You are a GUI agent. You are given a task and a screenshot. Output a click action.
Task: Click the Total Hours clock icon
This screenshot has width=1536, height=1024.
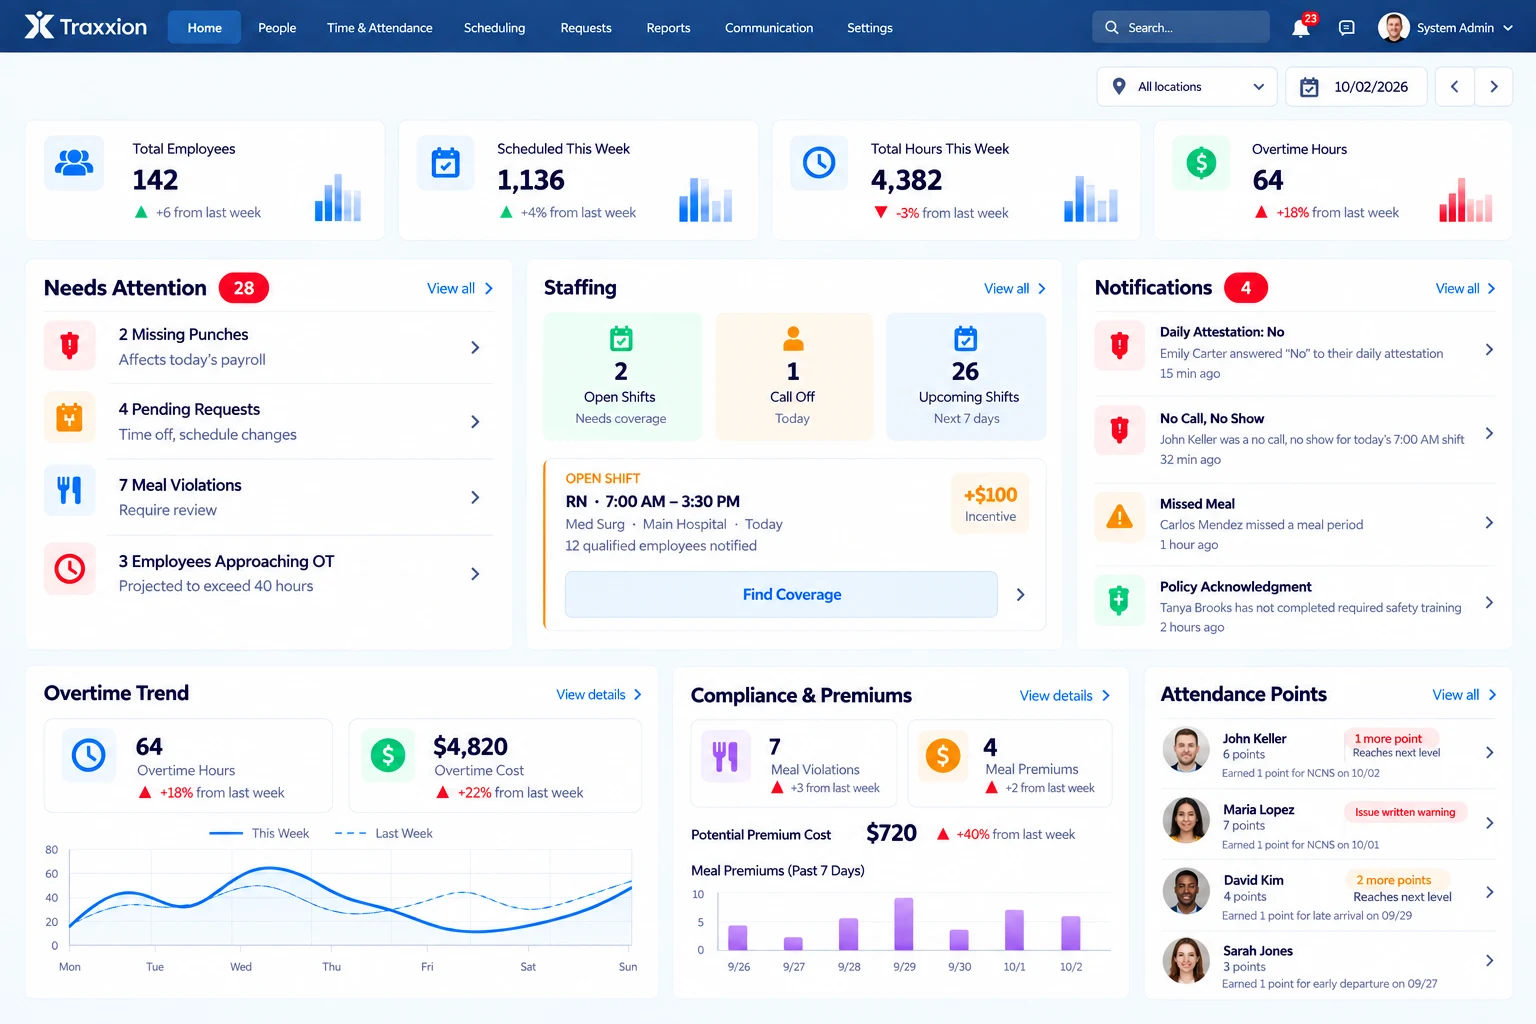pos(819,162)
